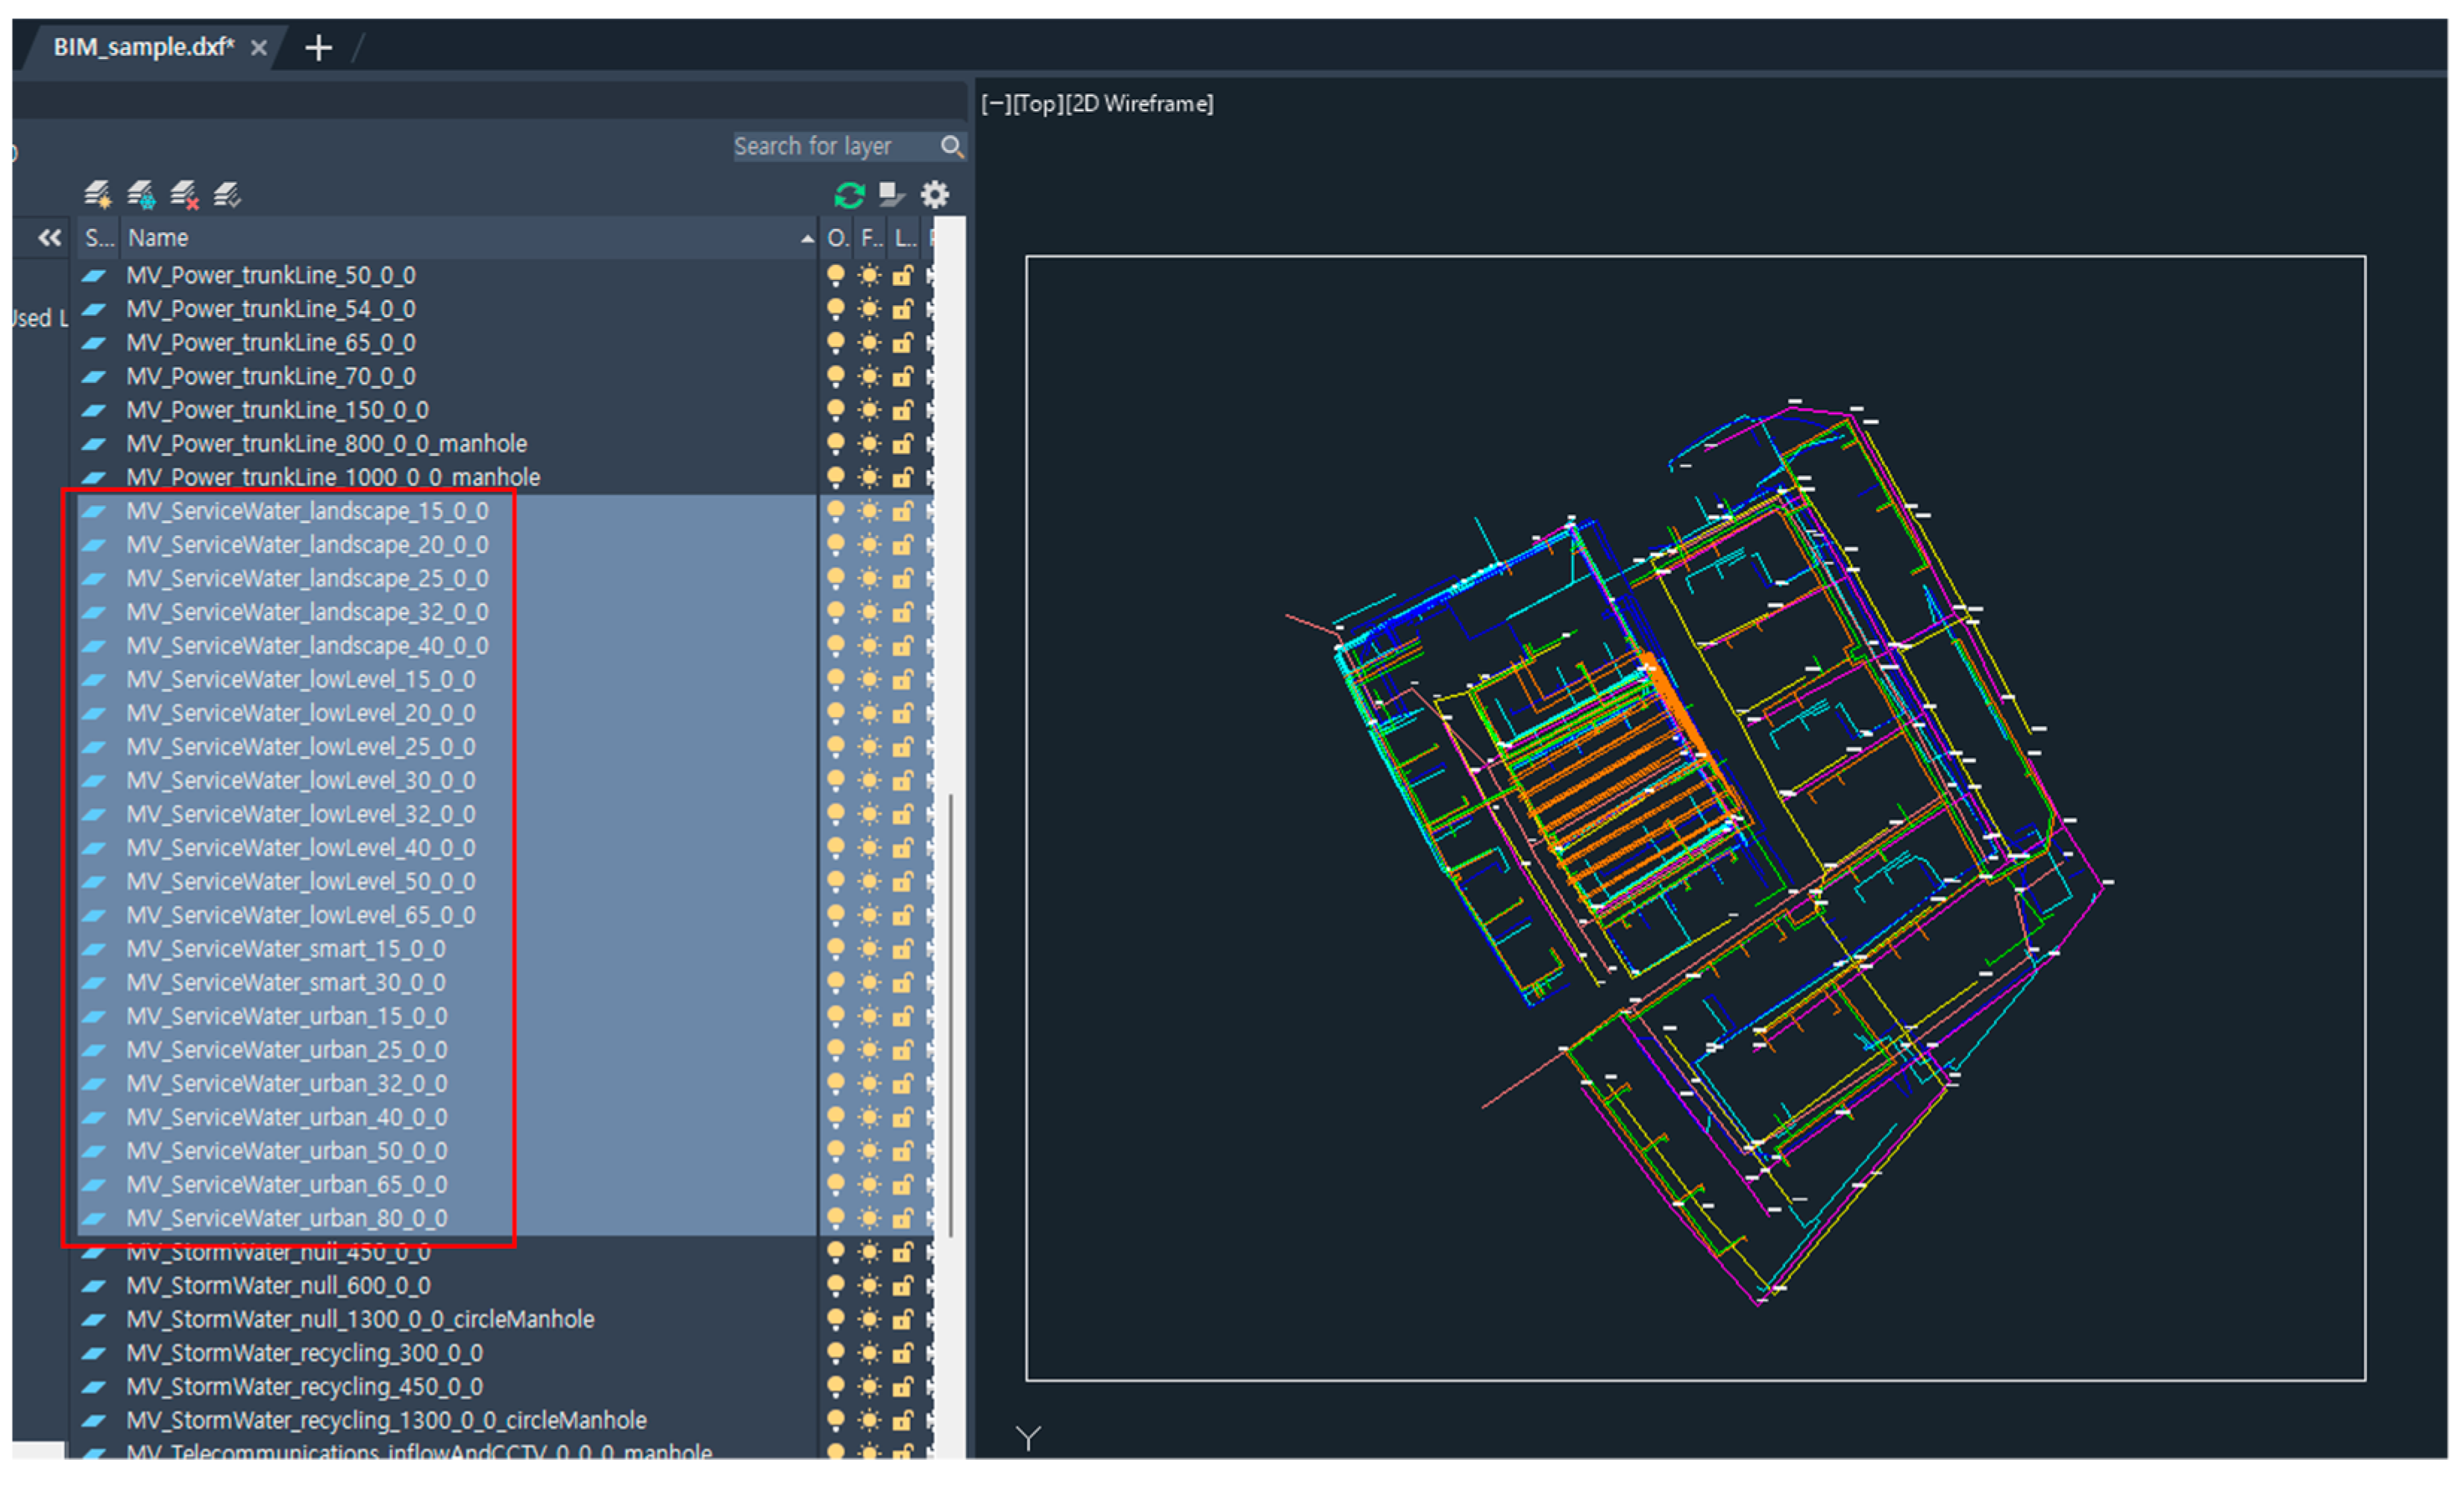
Task: Click the New Layer icon
Action: click(x=97, y=194)
